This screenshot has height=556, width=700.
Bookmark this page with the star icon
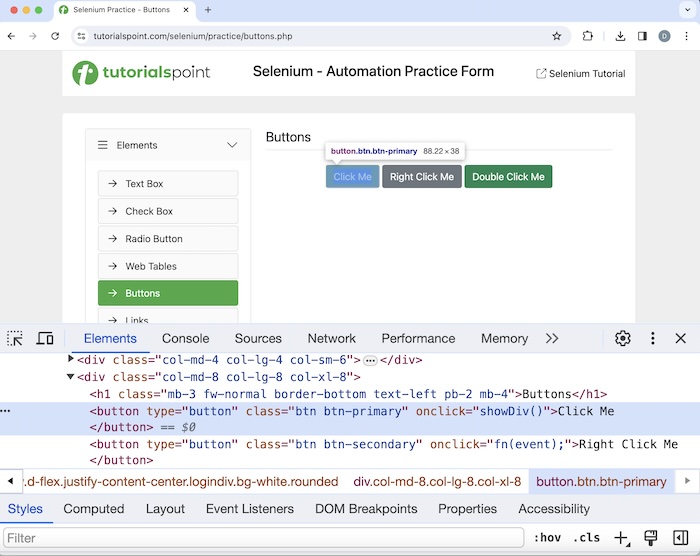coord(557,36)
